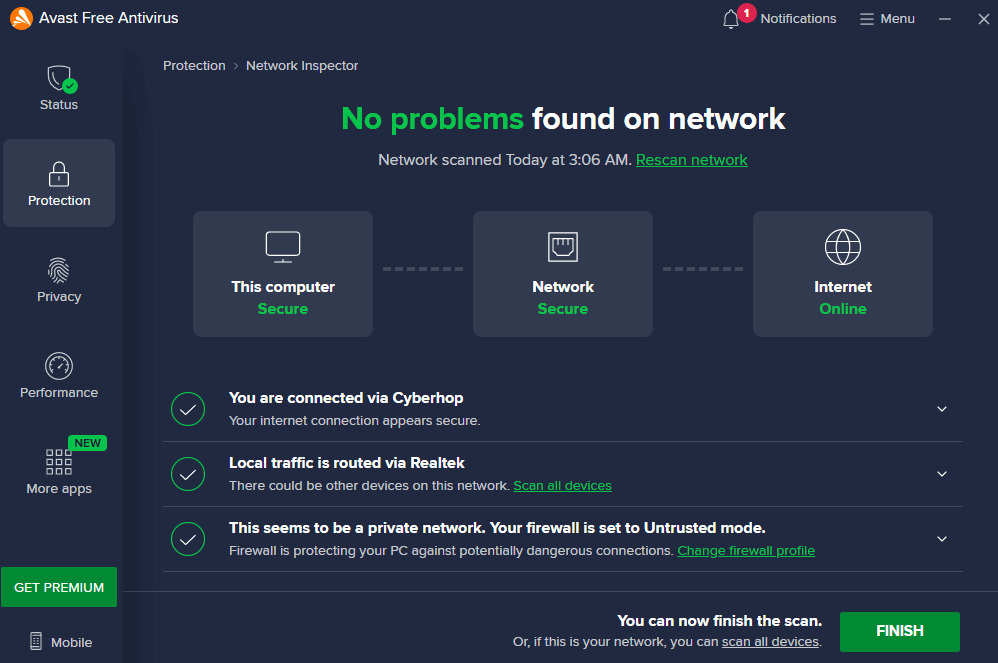Select the Protection padlock icon
The height and width of the screenshot is (663, 998).
[59, 174]
